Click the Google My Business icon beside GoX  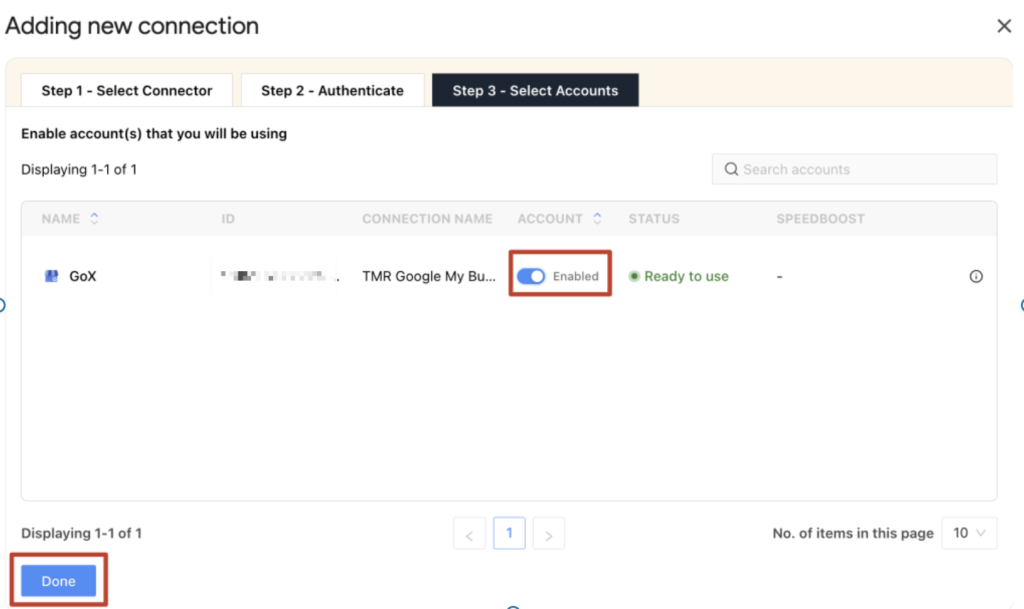(52, 276)
